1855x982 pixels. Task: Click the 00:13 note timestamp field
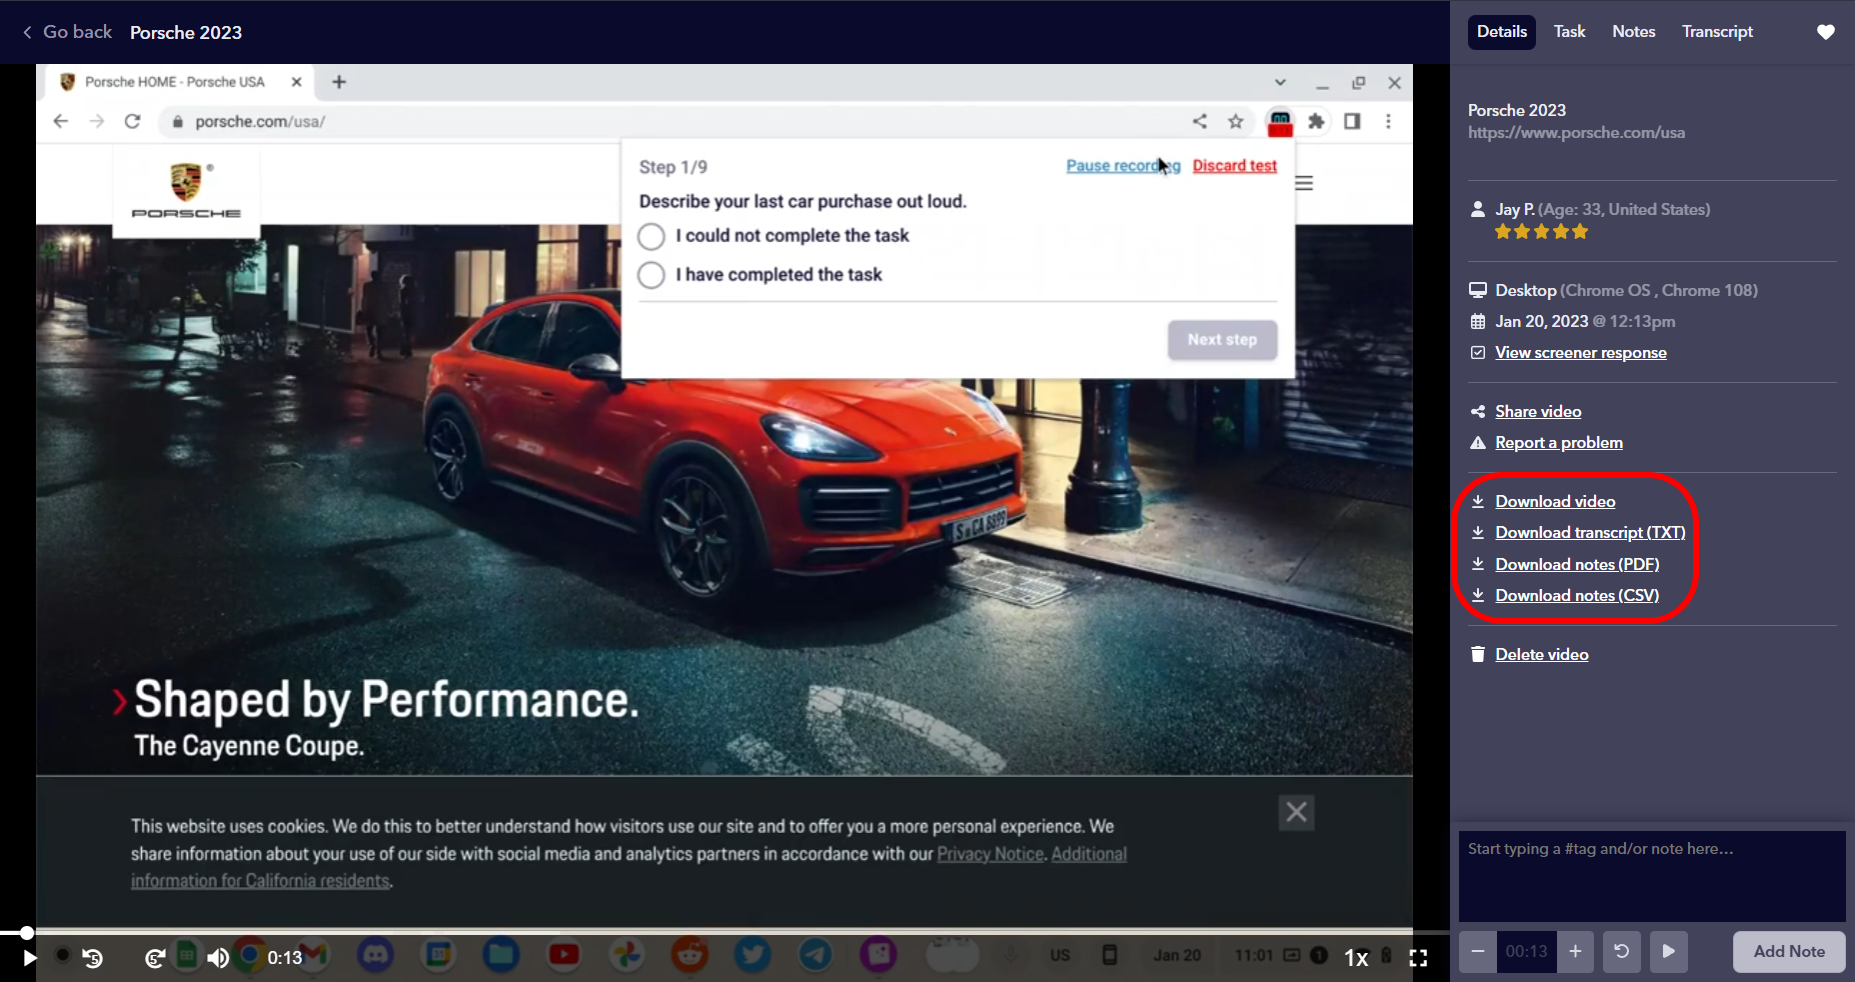tap(1526, 952)
